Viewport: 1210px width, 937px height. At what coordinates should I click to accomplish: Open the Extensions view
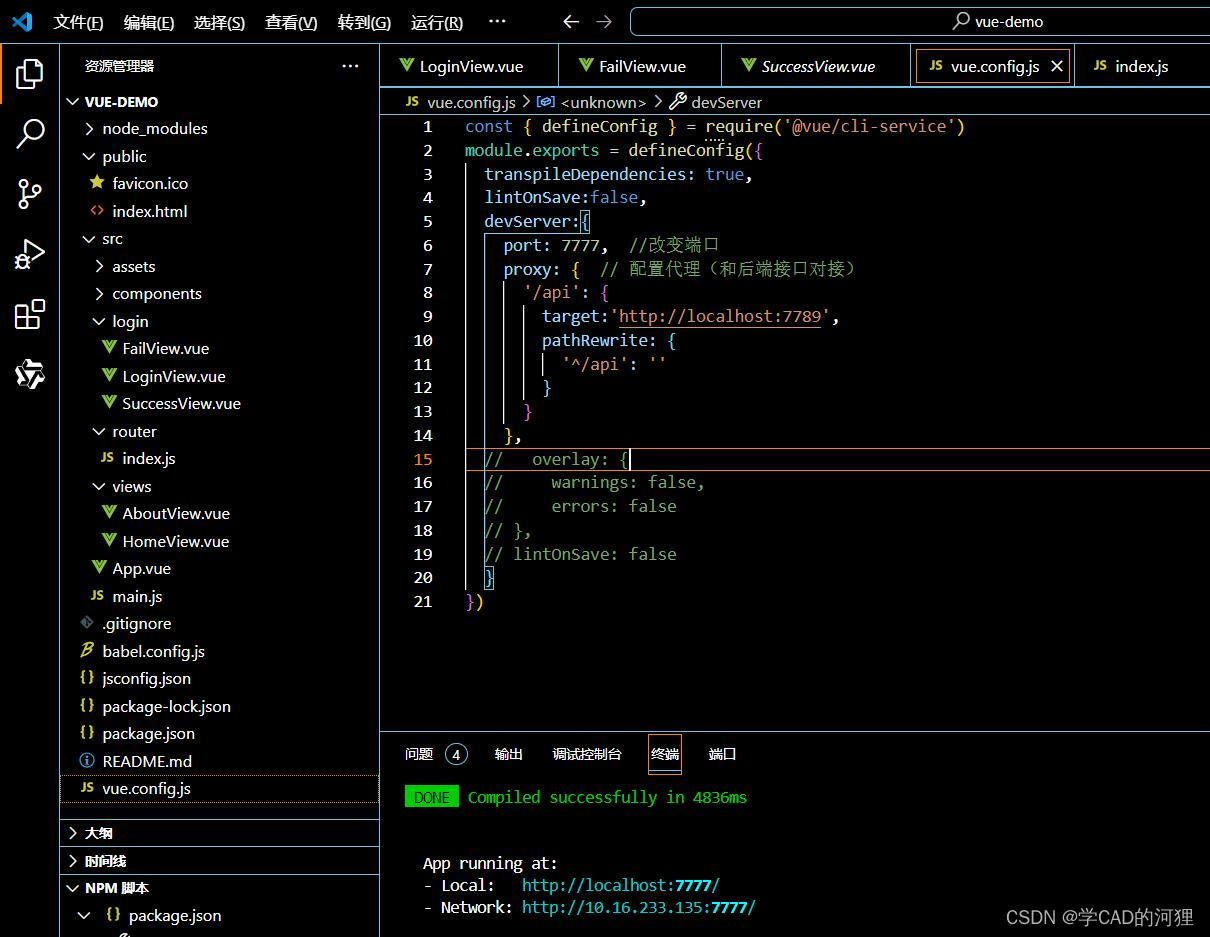point(30,314)
